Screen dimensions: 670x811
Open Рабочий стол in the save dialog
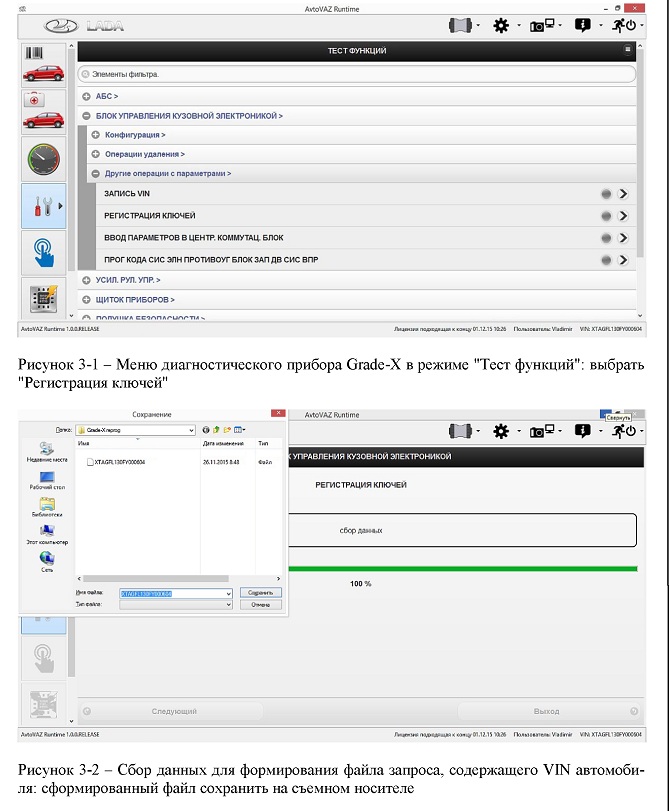click(x=47, y=480)
